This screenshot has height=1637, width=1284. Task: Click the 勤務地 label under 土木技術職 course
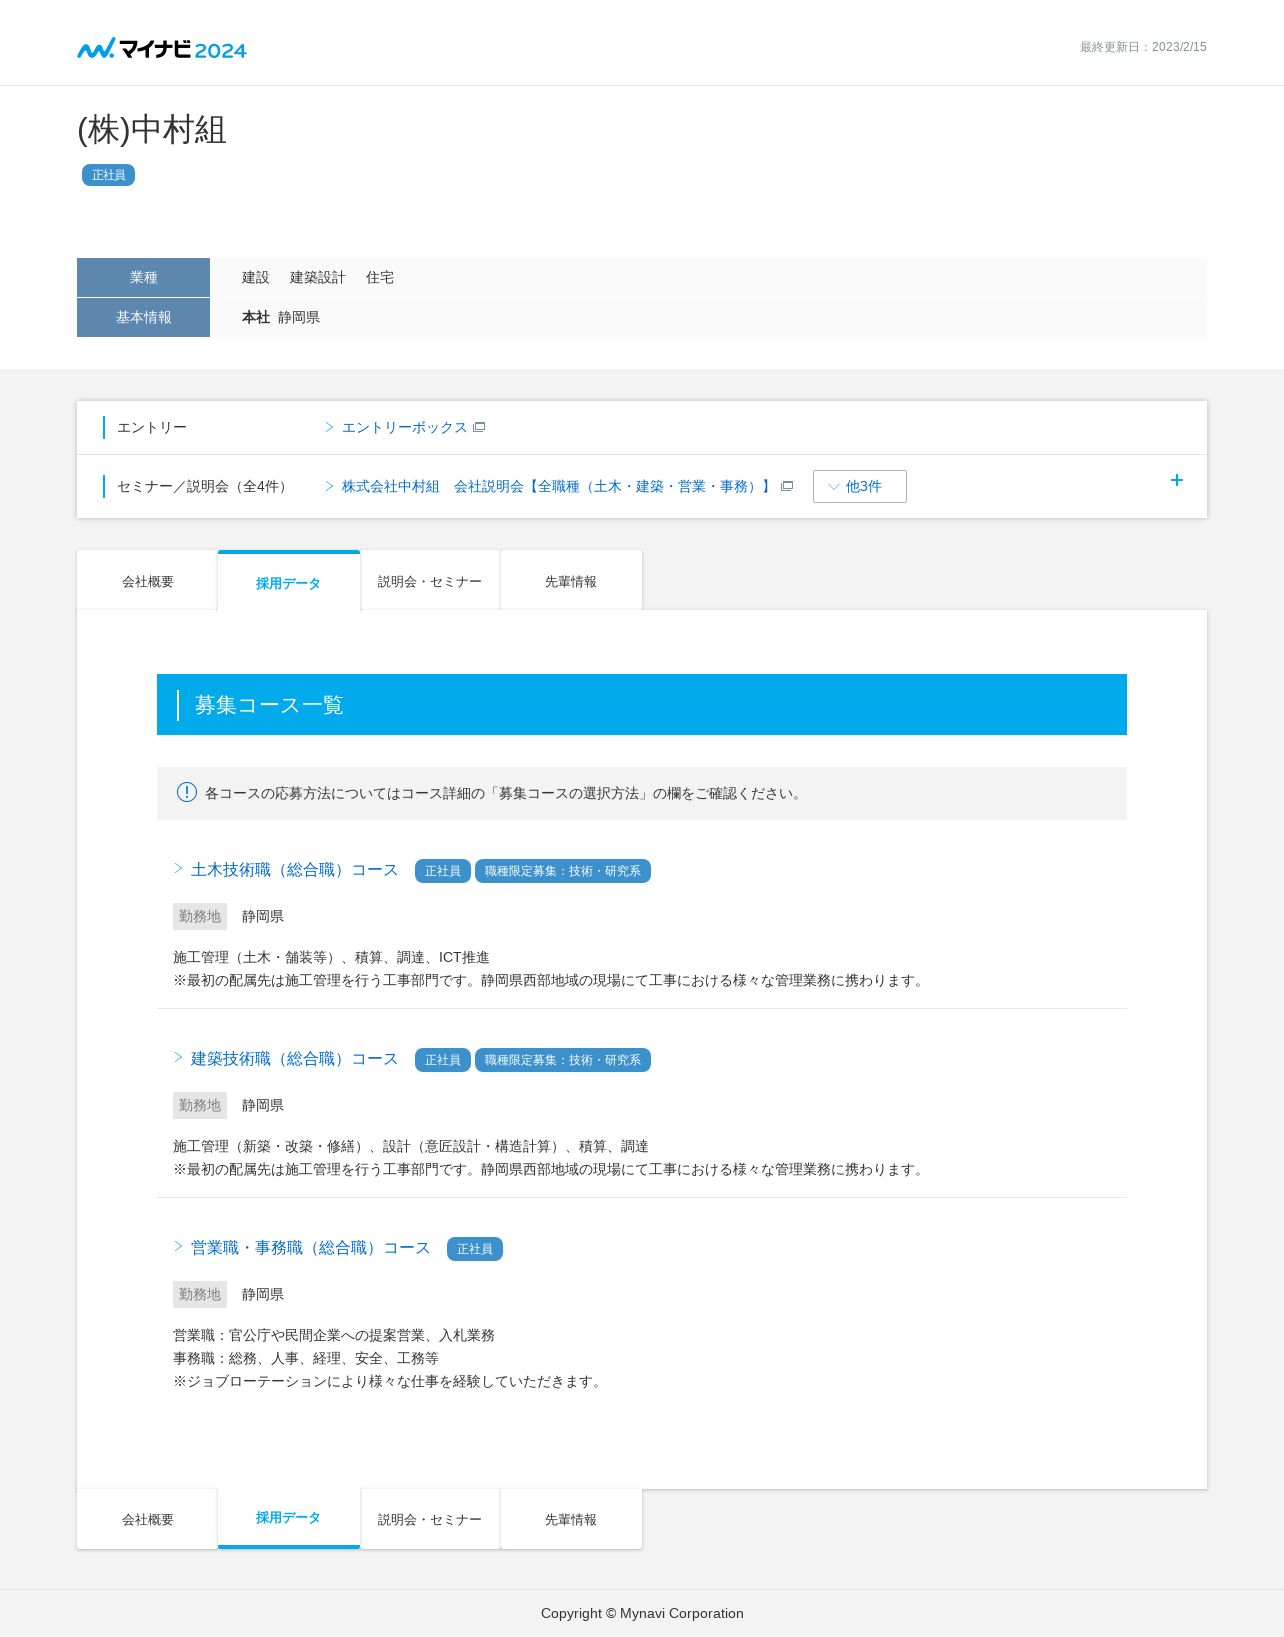pyautogui.click(x=200, y=916)
